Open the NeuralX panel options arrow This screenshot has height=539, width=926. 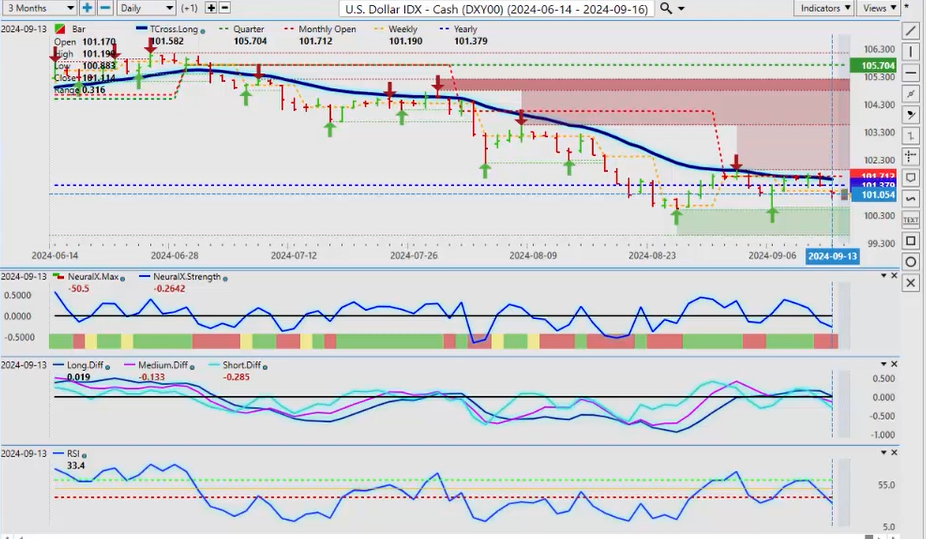coord(884,276)
